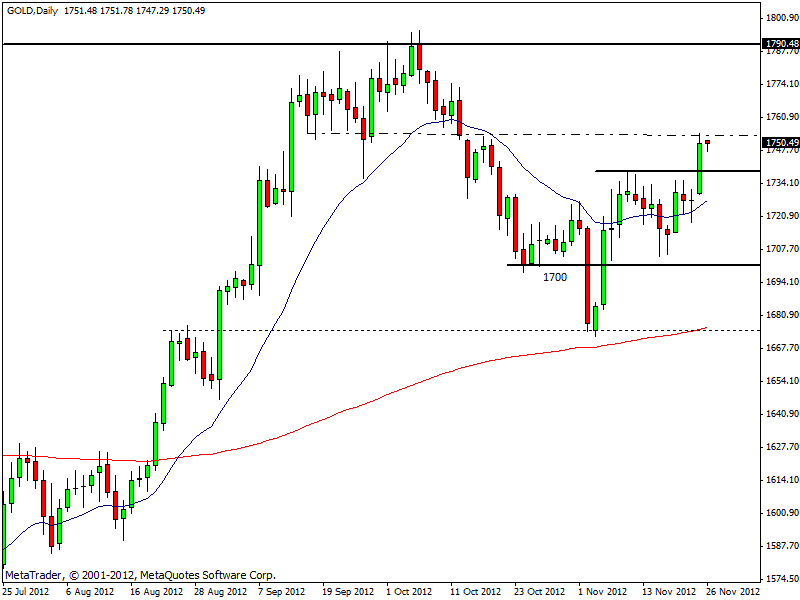800x600 pixels.
Task: Select the 26 Nov 2012 date label
Action: (732, 591)
